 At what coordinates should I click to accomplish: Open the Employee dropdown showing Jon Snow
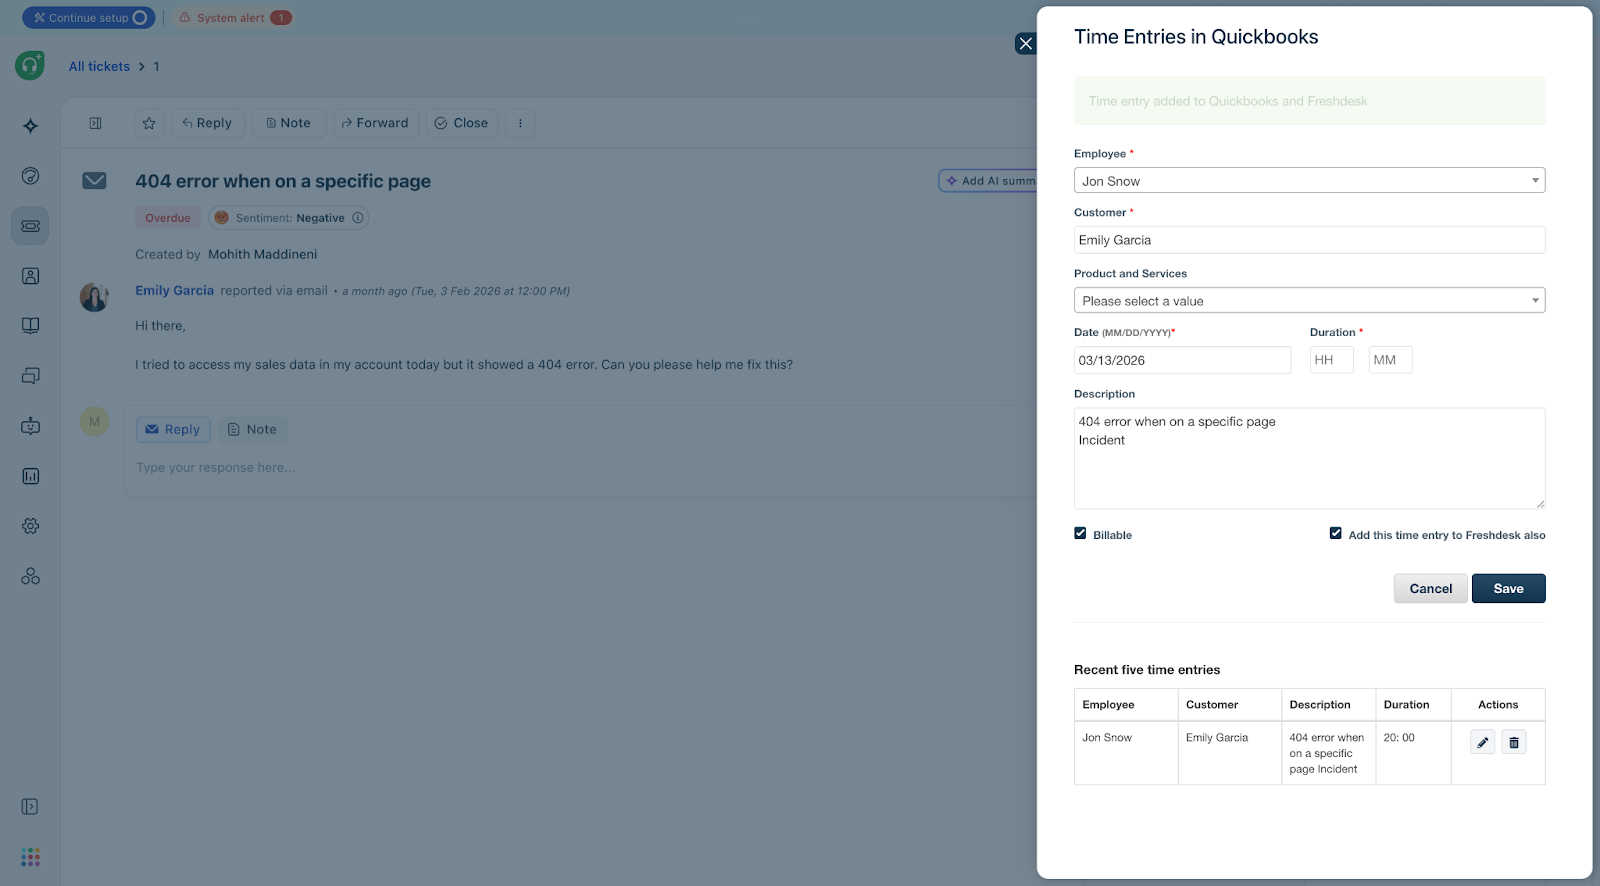[1309, 180]
